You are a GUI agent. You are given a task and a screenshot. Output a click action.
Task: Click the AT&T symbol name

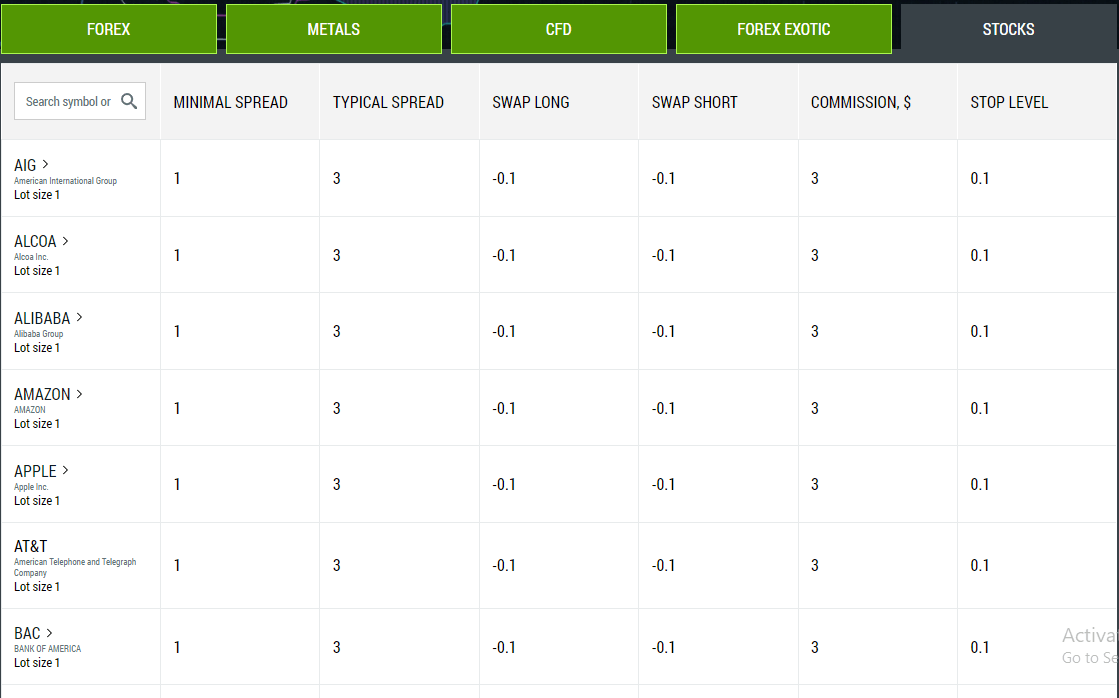click(x=31, y=547)
